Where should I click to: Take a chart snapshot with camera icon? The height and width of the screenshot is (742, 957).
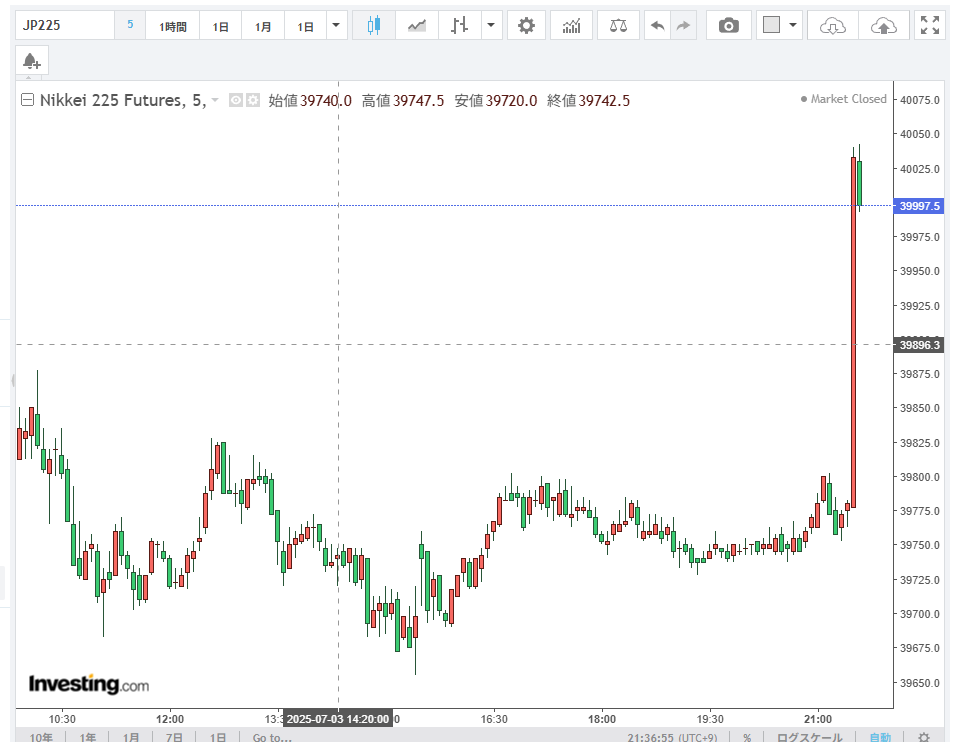pyautogui.click(x=729, y=26)
